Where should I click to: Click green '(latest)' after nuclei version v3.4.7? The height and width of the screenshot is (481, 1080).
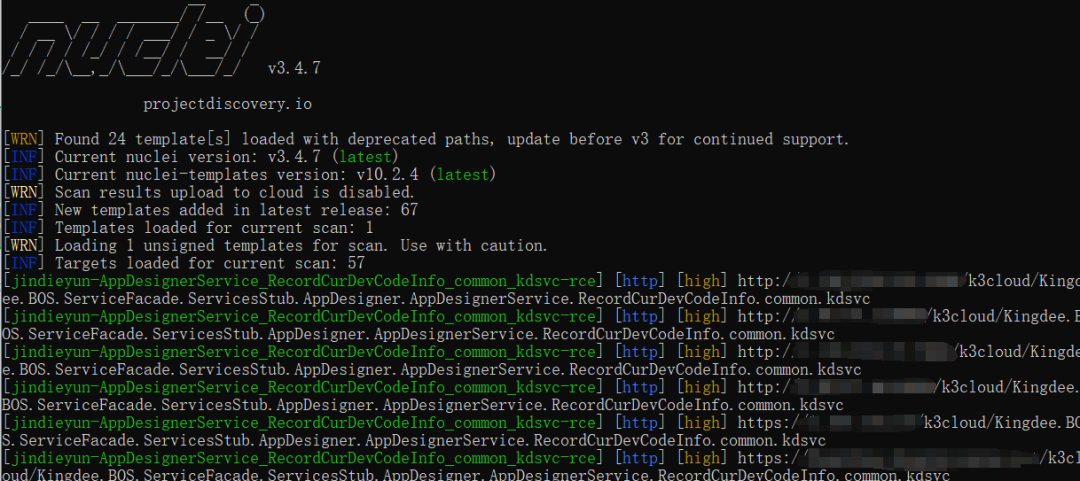pos(364,157)
